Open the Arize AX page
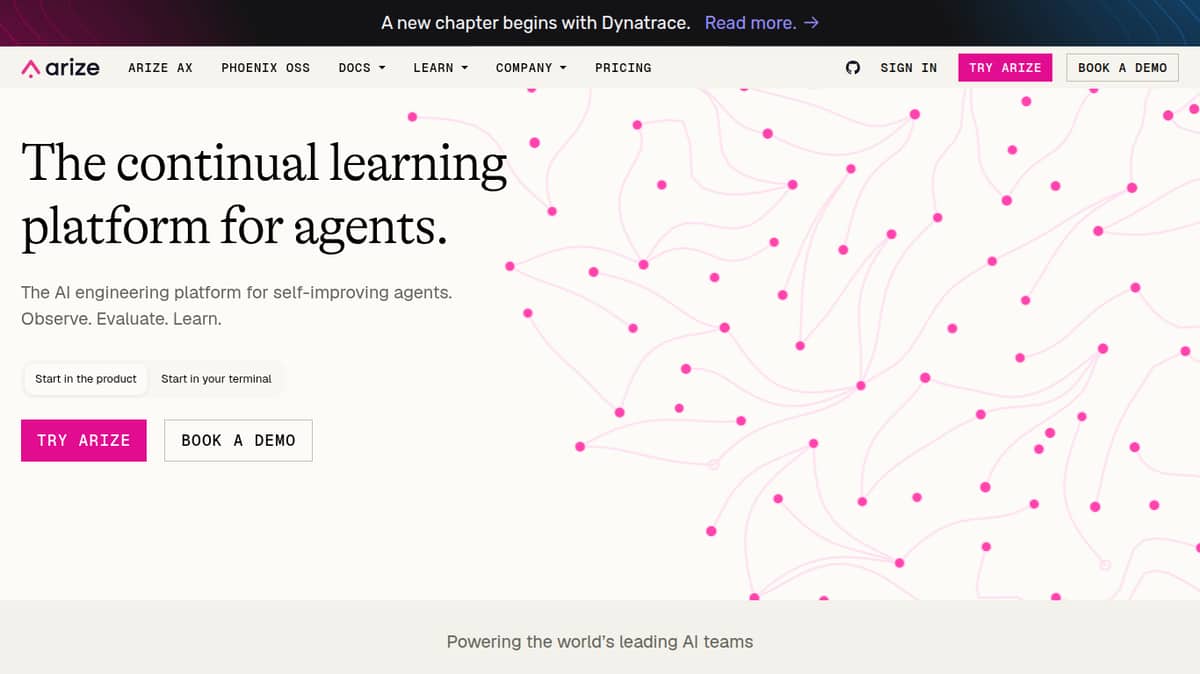The image size is (1200, 674). click(x=160, y=67)
